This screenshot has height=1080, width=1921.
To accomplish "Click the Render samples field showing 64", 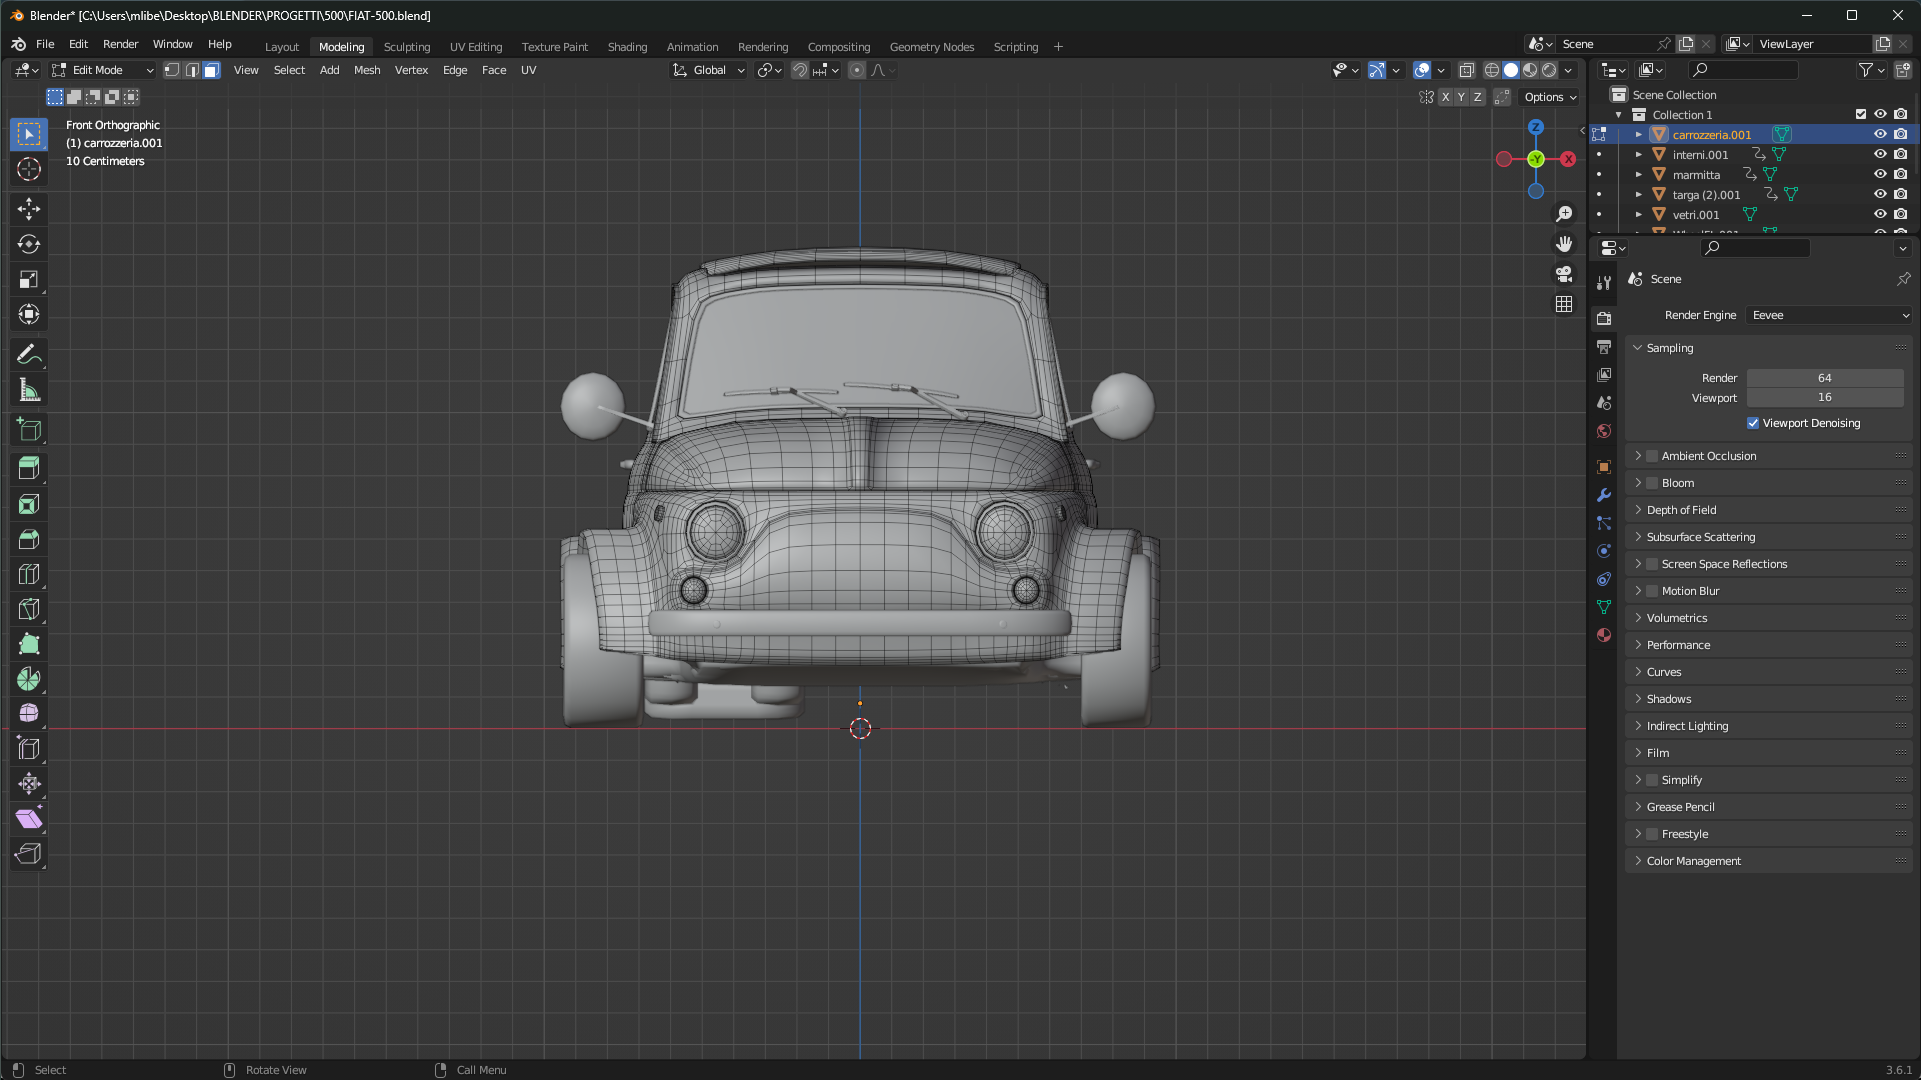I will coord(1824,378).
